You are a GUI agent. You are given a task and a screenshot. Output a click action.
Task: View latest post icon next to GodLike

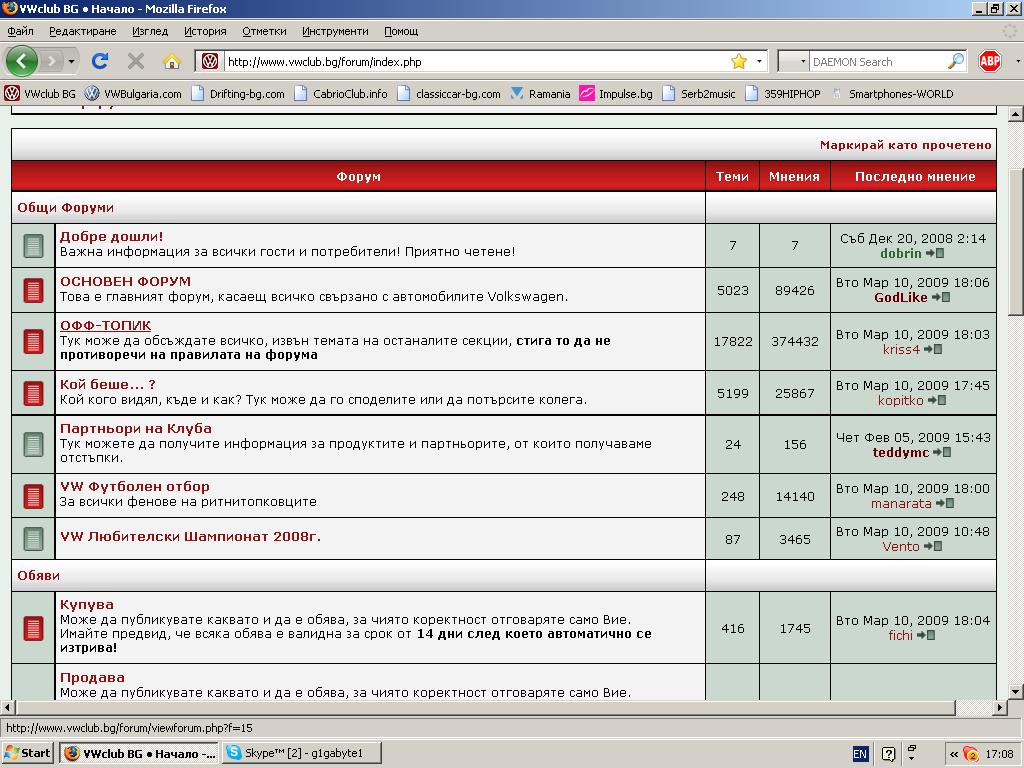[941, 297]
